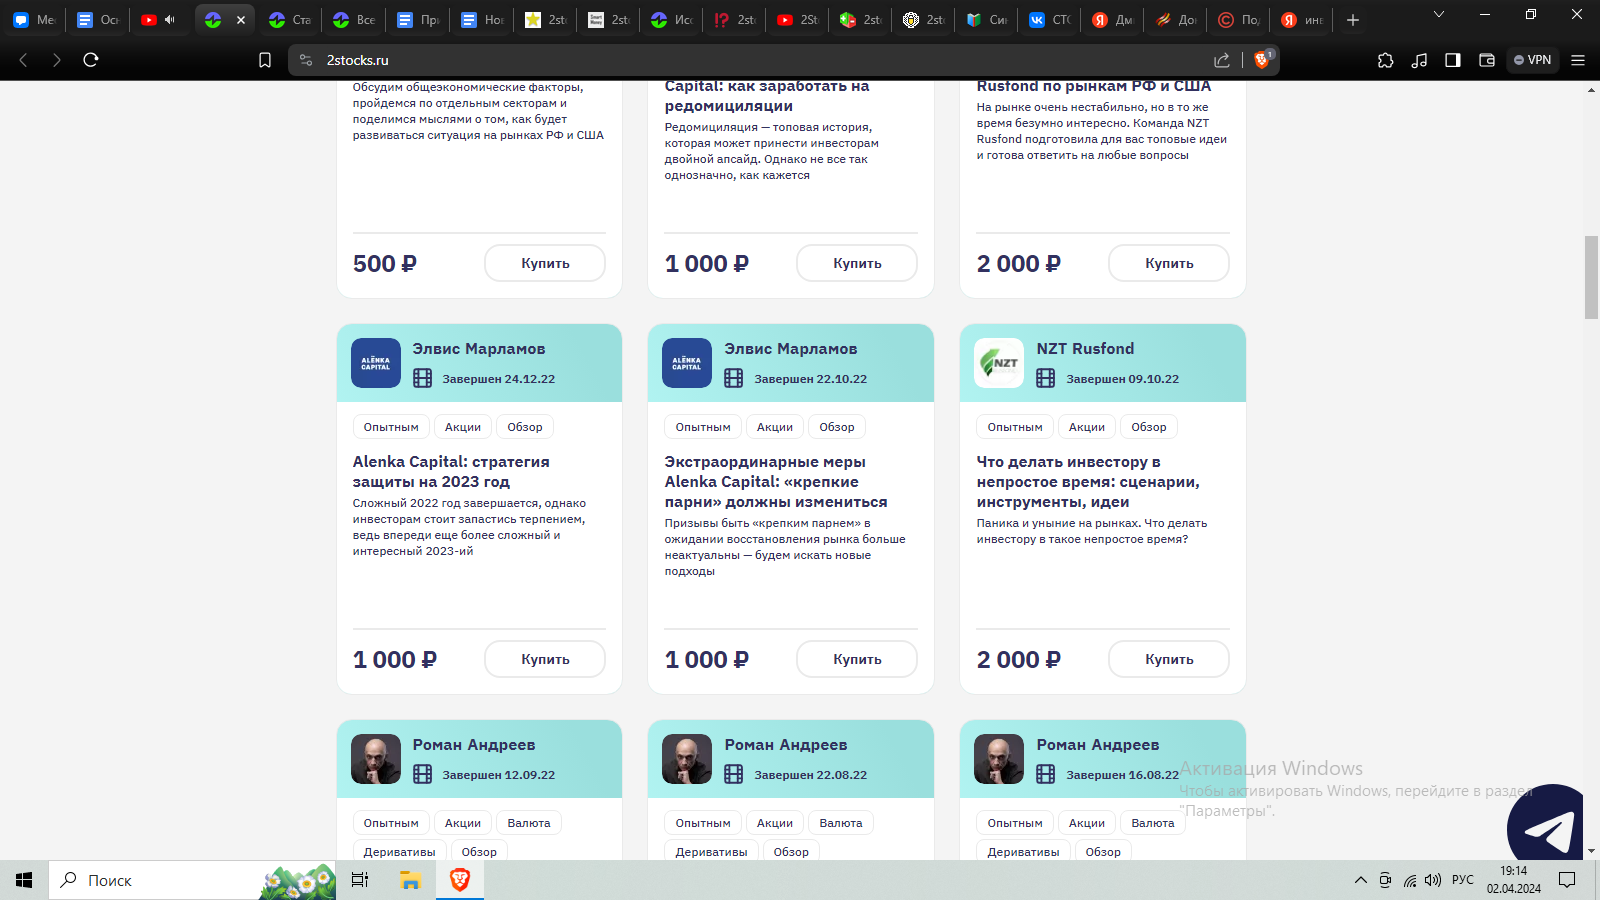Switch the РУС input language

coord(1463,880)
